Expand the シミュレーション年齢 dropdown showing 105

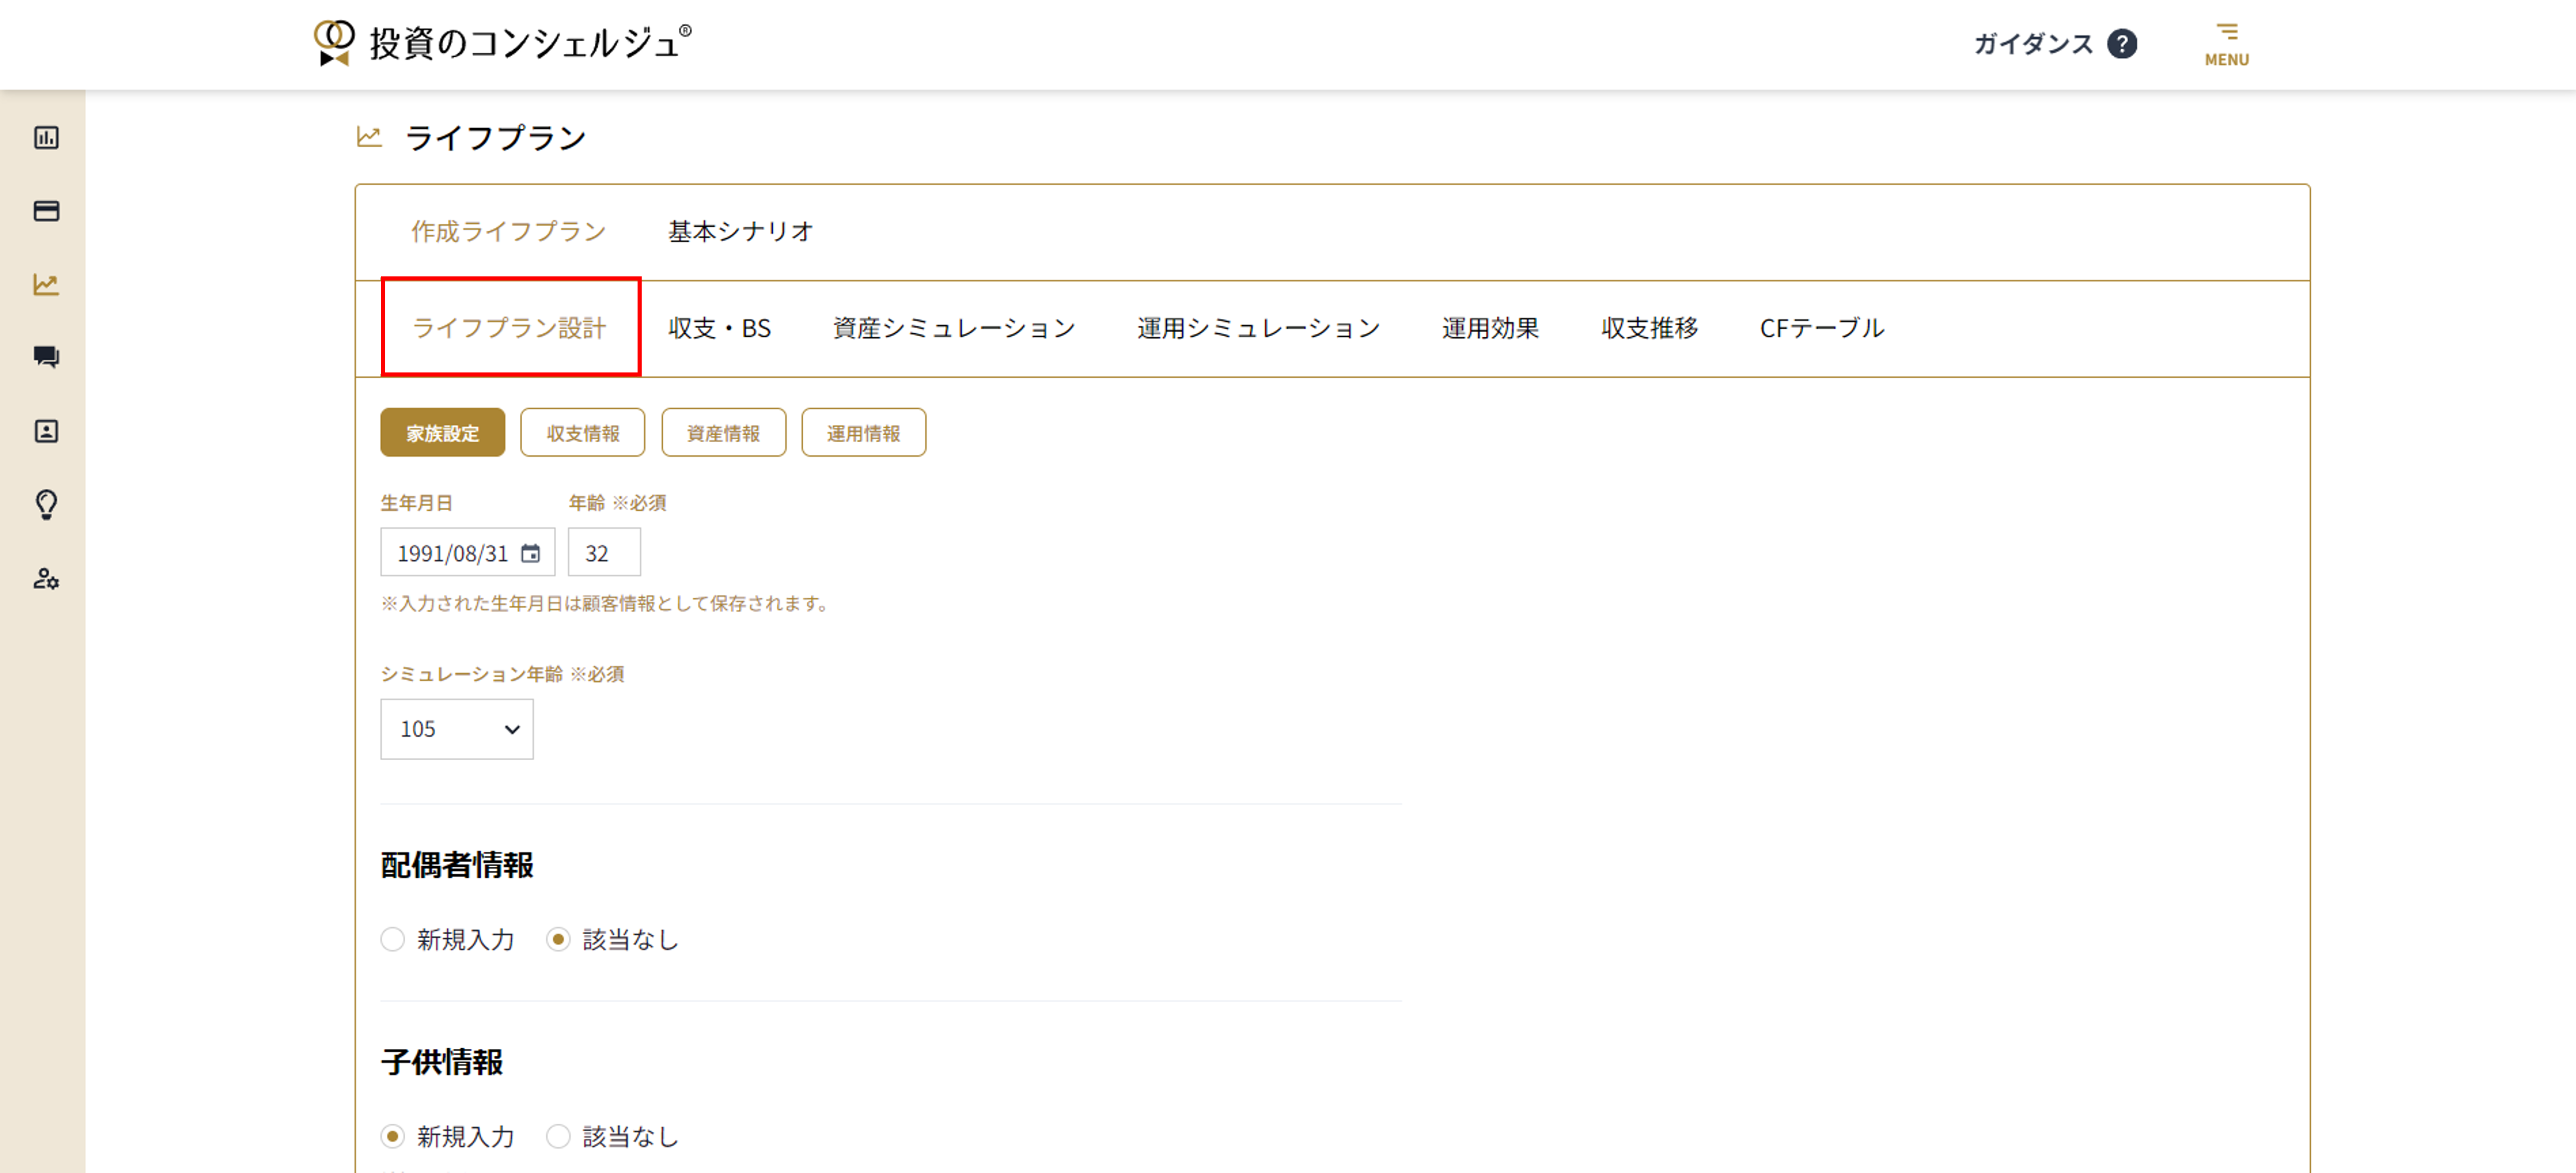(x=457, y=729)
